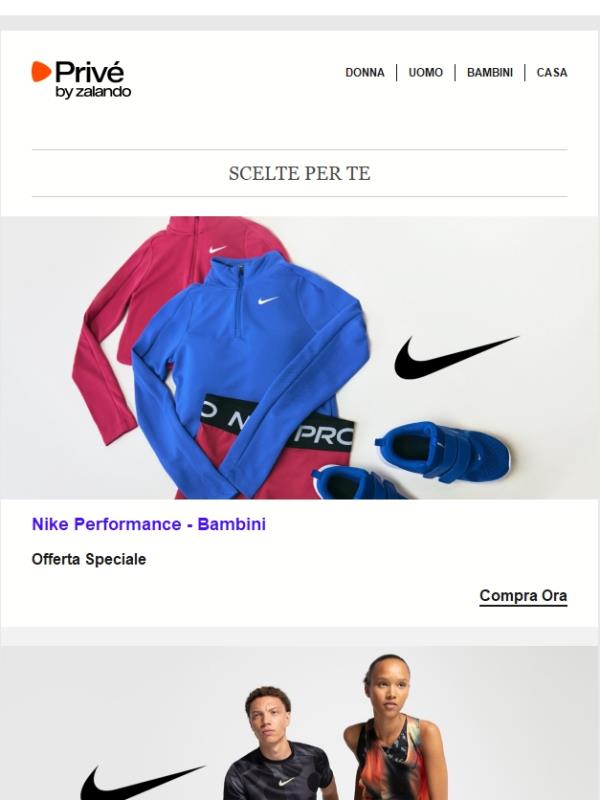This screenshot has width=600, height=800.
Task: Click the PRO waistband on the shorts
Action: pos(278,422)
